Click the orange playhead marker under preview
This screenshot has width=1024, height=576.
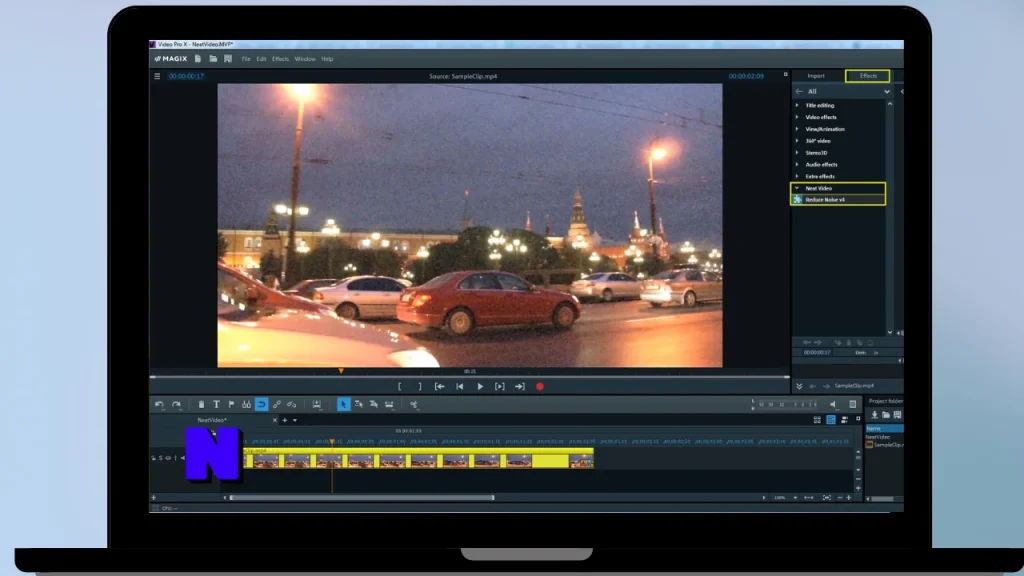341,371
